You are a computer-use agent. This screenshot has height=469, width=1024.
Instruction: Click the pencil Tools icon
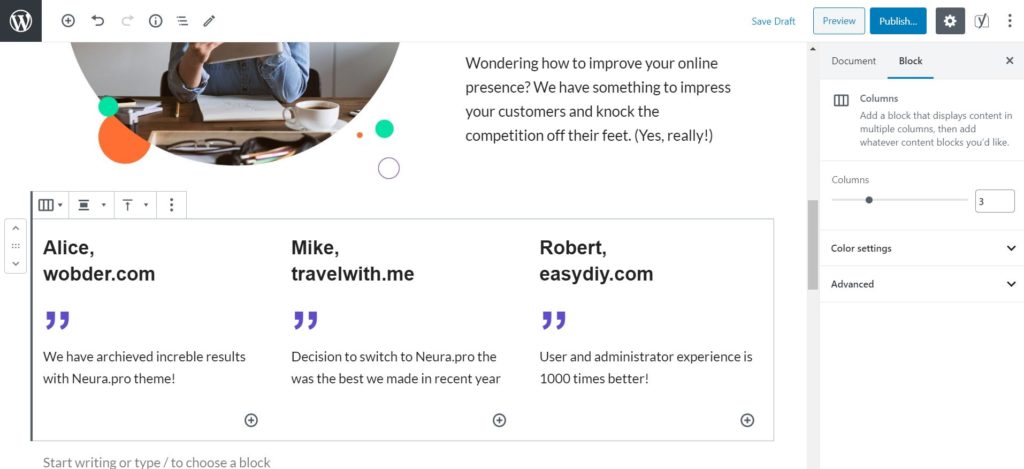click(x=209, y=21)
